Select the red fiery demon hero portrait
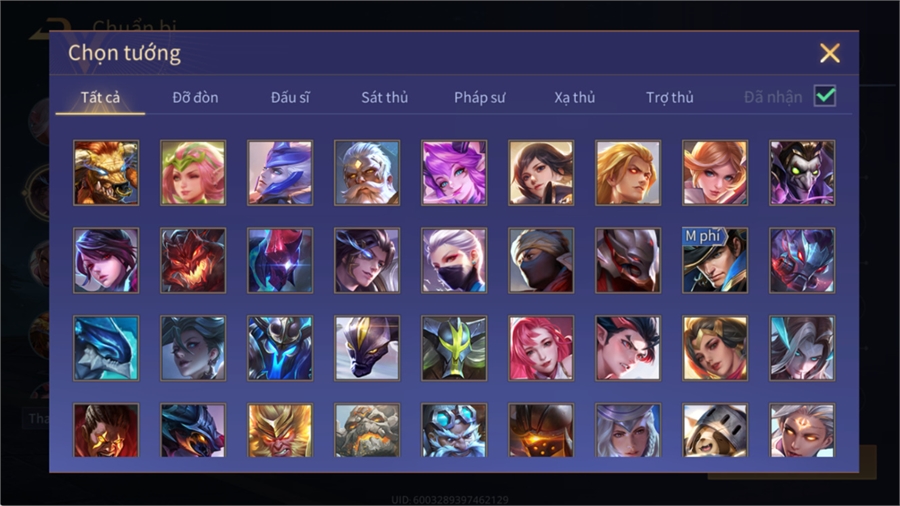The width and height of the screenshot is (900, 506). pos(193,260)
